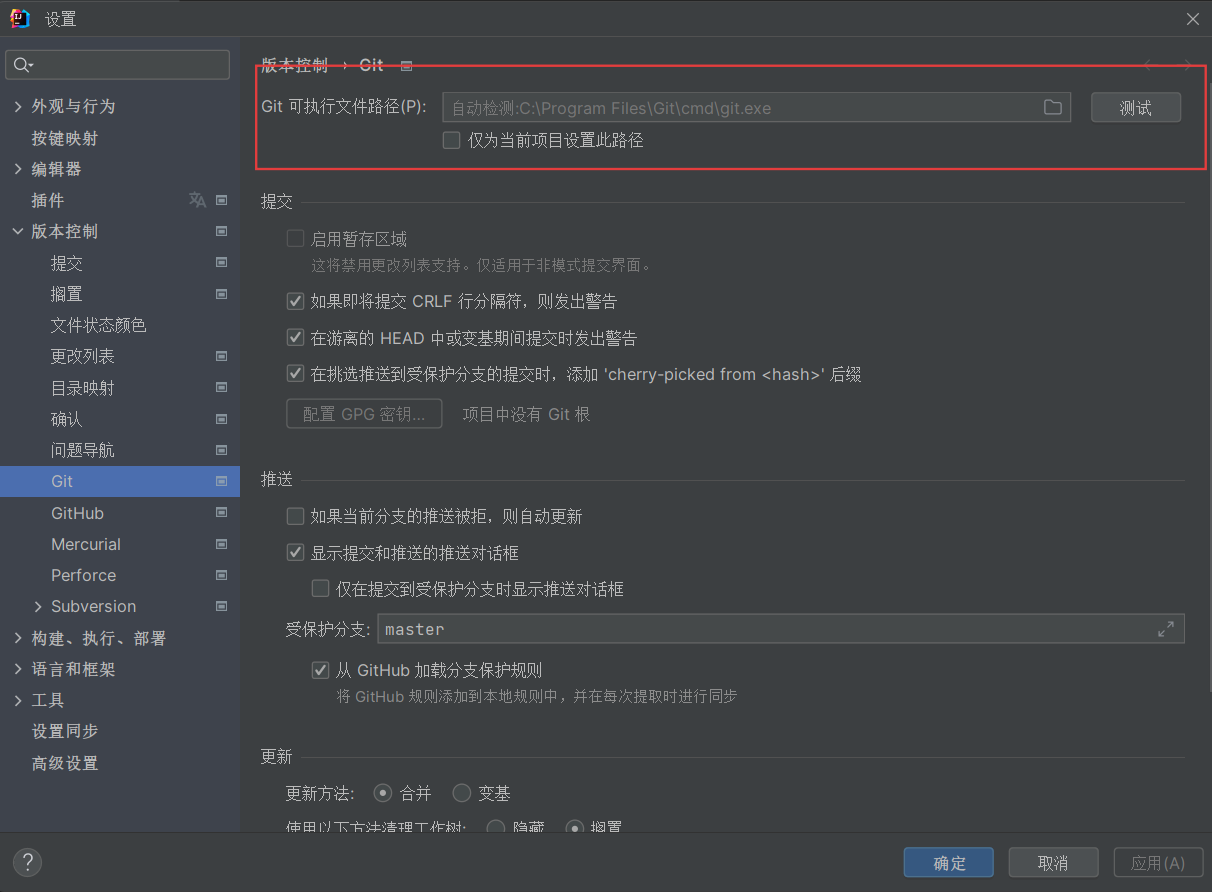The width and height of the screenshot is (1212, 892).
Task: Click modified-settings marker next to GitHub entry
Action: [x=222, y=513]
